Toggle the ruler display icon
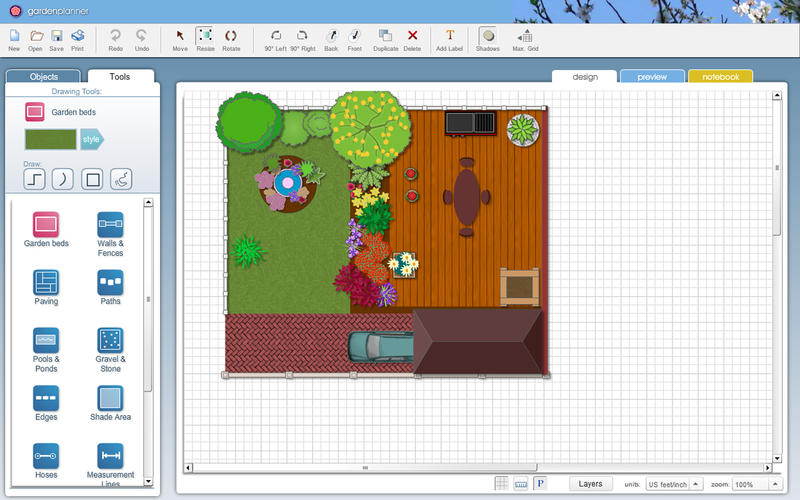The height and width of the screenshot is (500, 800). [x=521, y=484]
